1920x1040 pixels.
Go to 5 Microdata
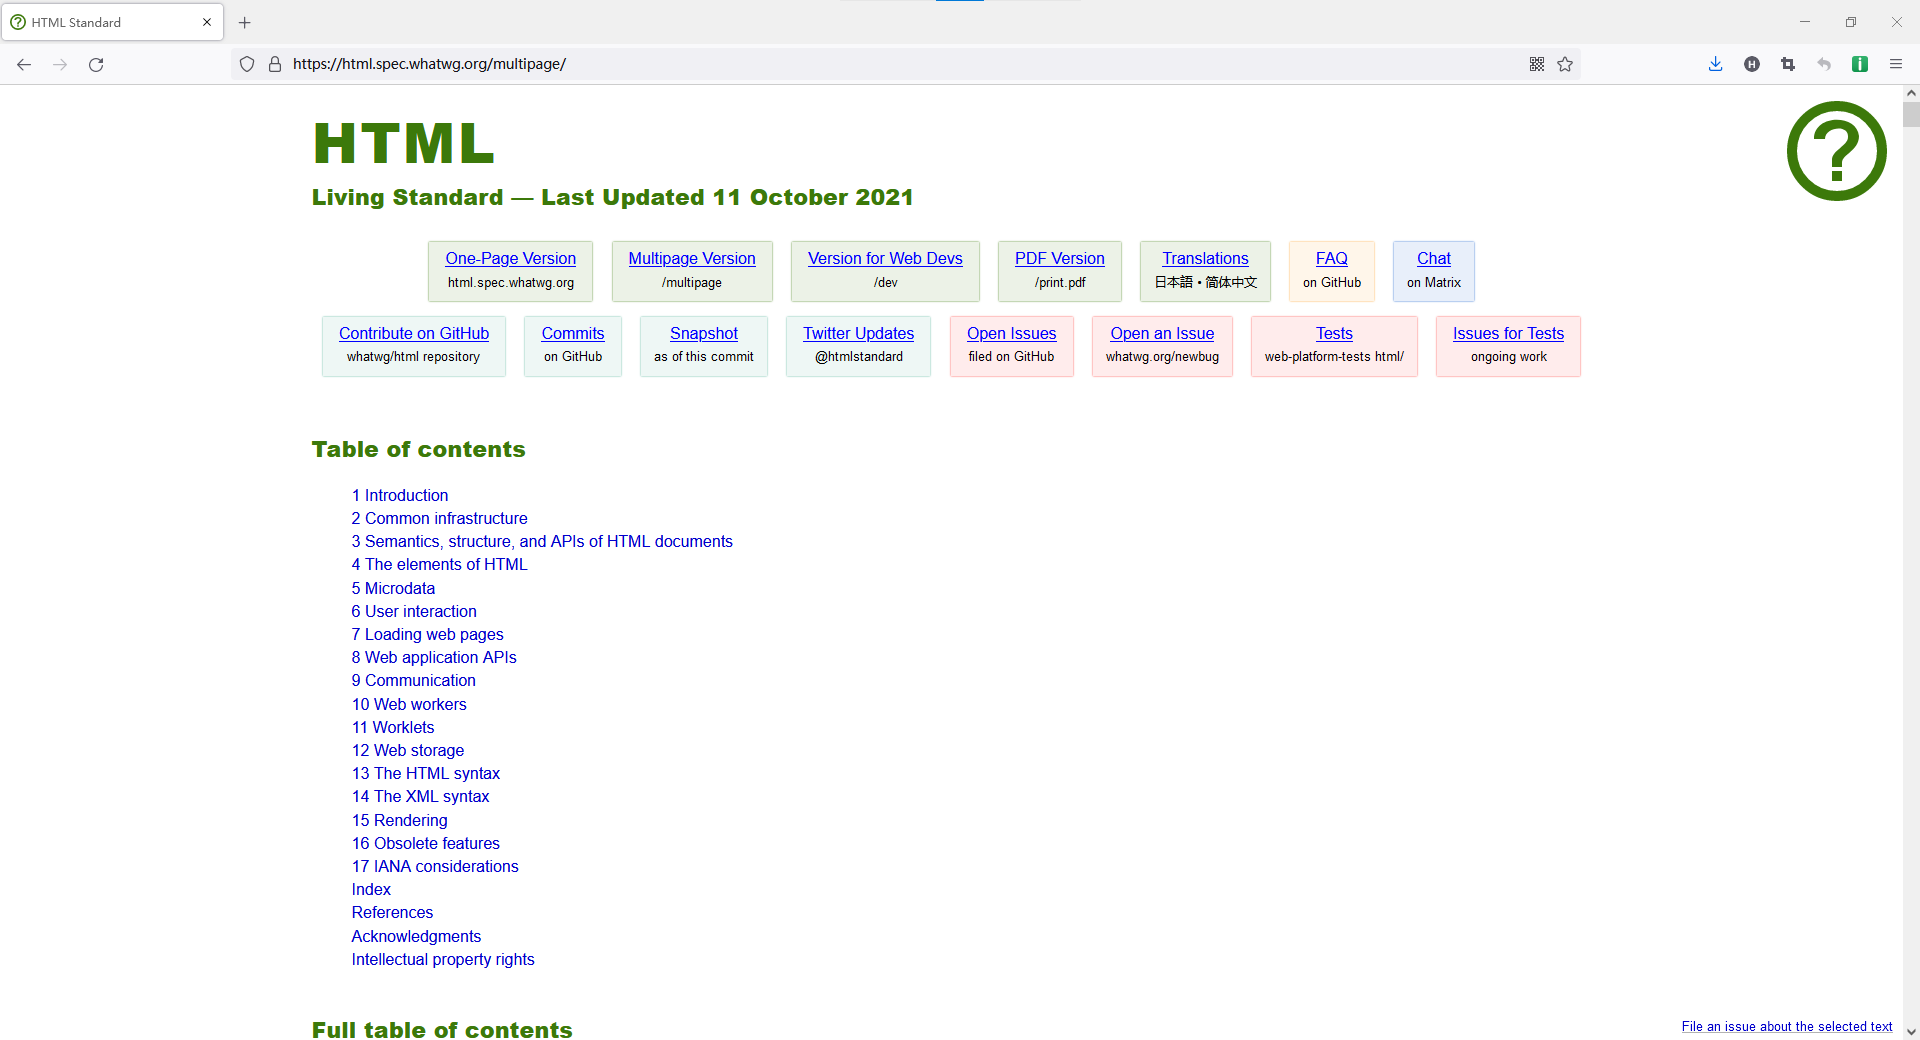[x=393, y=588]
